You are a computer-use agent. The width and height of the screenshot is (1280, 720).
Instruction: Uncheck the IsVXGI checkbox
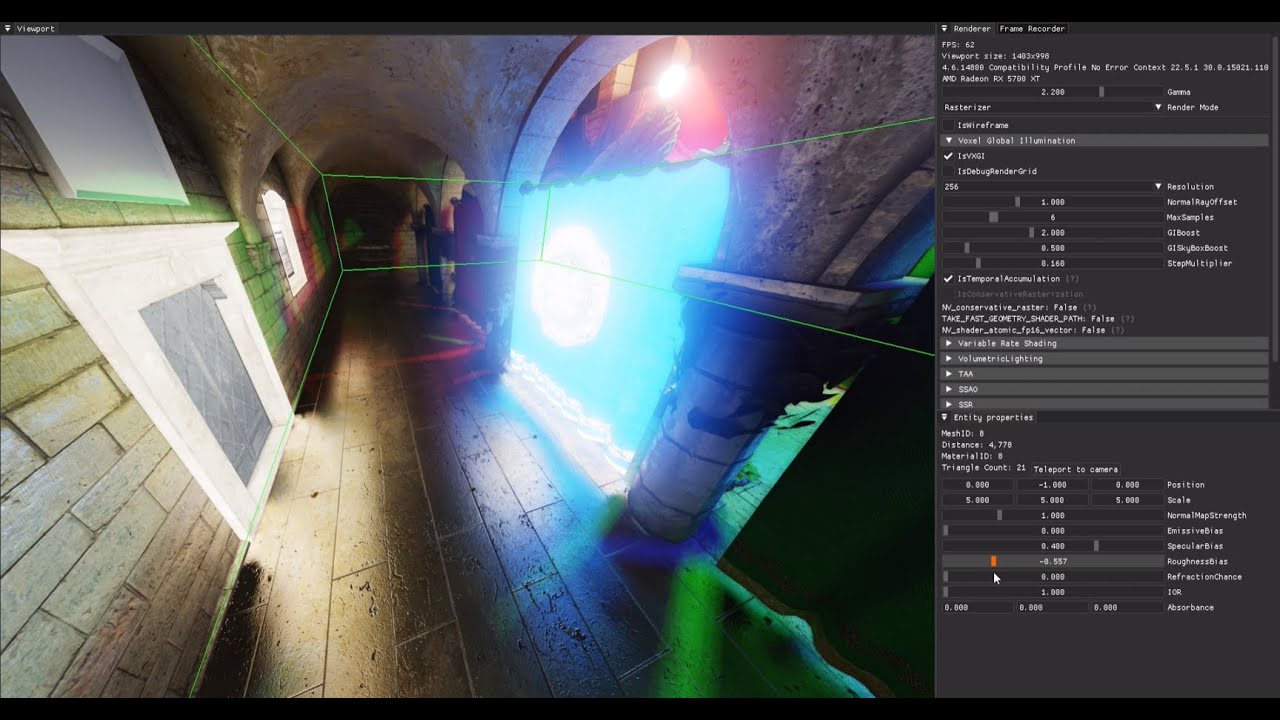(948, 156)
